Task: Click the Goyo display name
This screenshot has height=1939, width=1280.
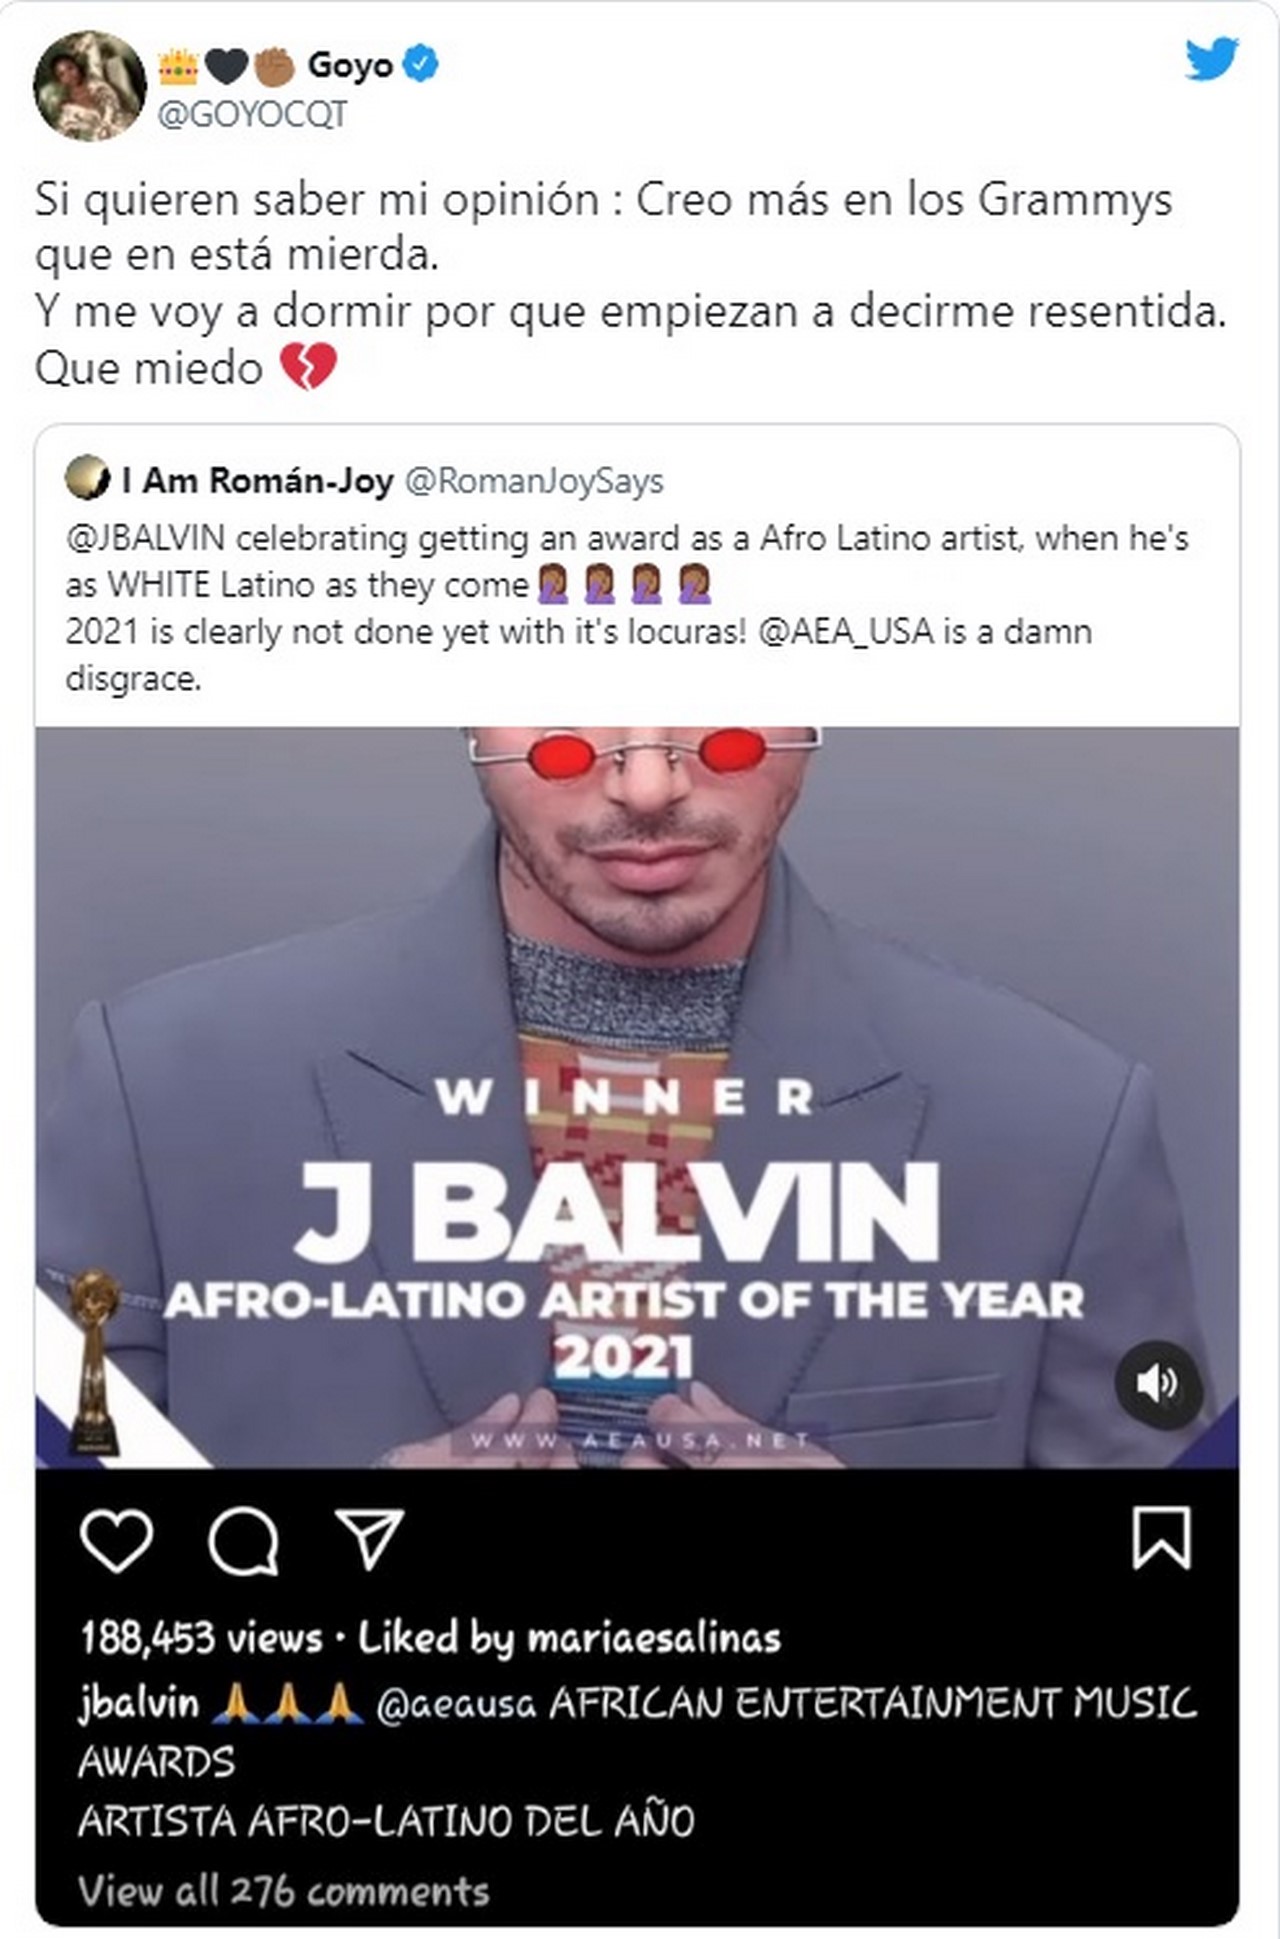Action: coord(350,65)
